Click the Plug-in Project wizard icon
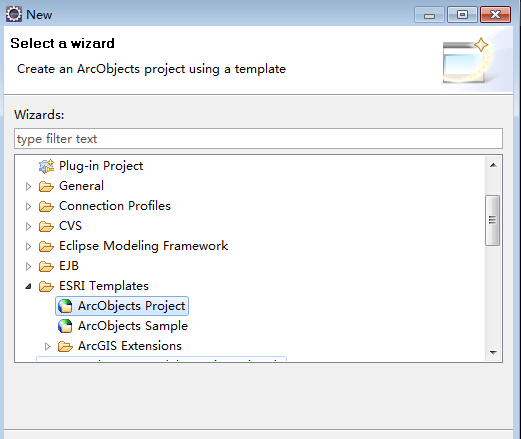521x439 pixels. [46, 166]
